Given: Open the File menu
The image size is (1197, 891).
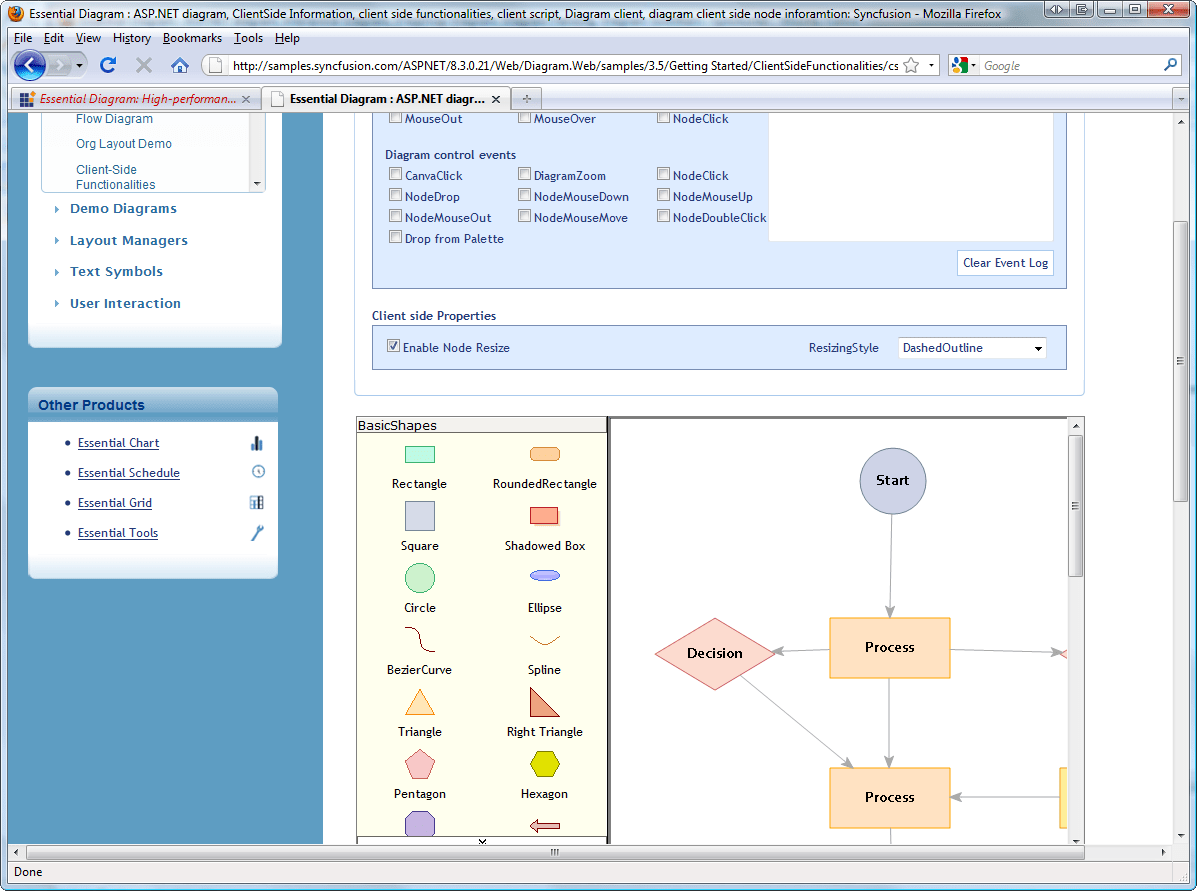Looking at the screenshot, I should pos(23,38).
